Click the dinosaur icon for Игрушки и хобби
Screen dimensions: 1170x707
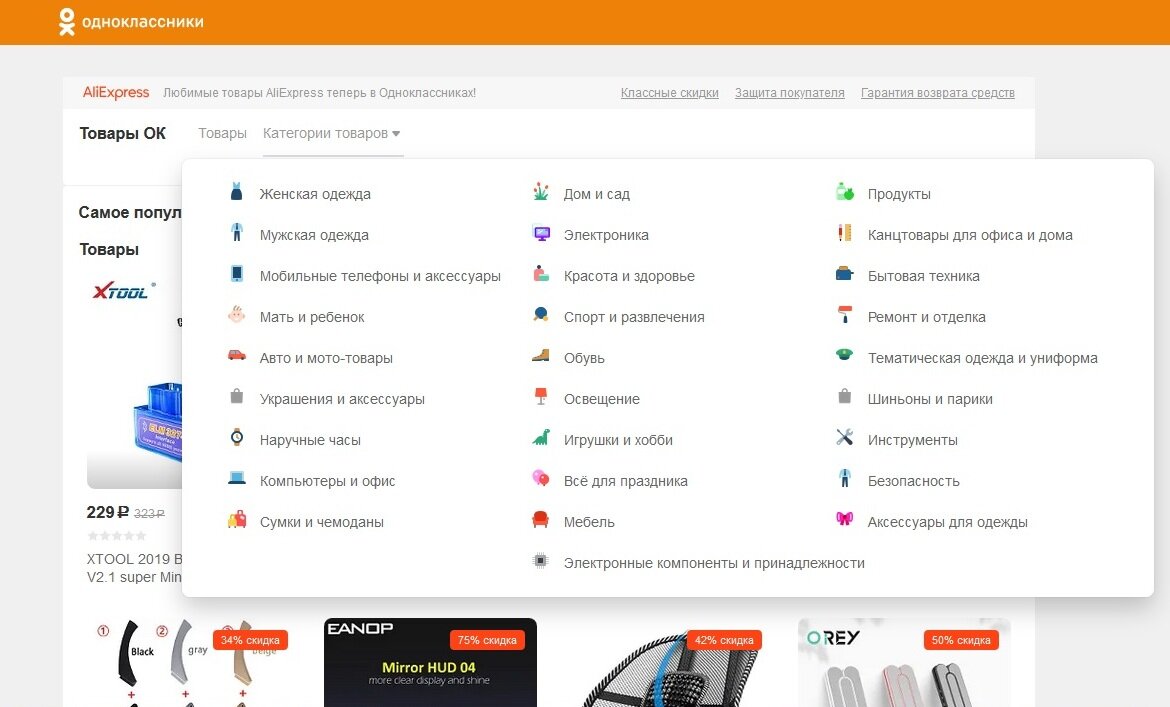pos(541,437)
